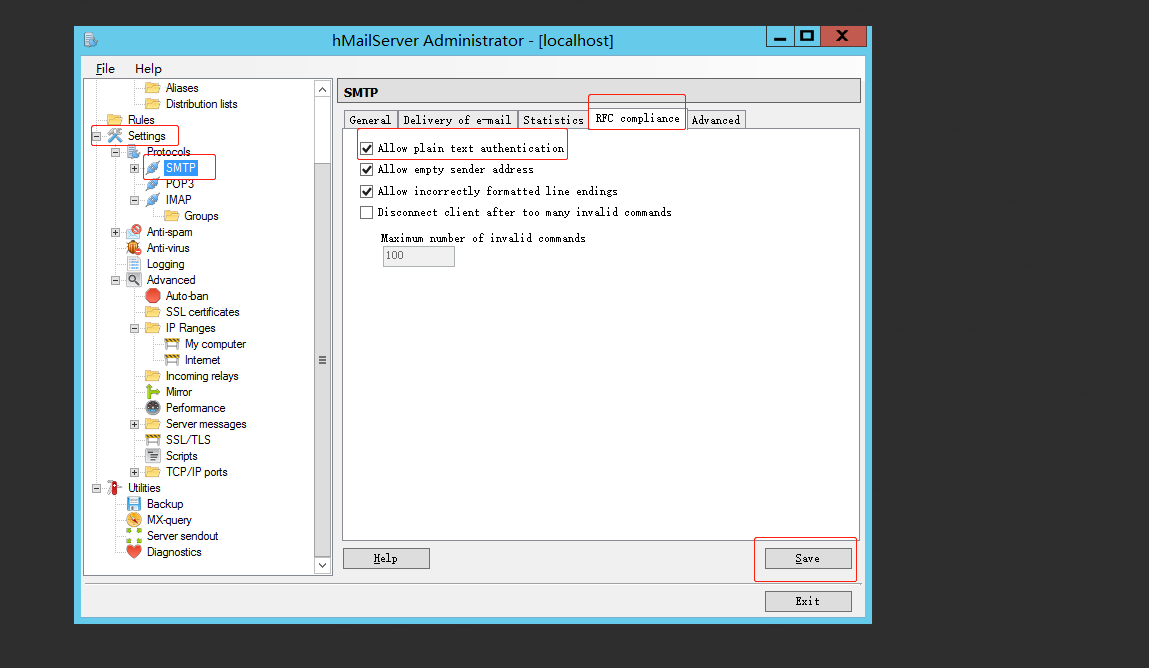Click tree scrollbar down arrow
The image size is (1149, 668).
pos(322,565)
